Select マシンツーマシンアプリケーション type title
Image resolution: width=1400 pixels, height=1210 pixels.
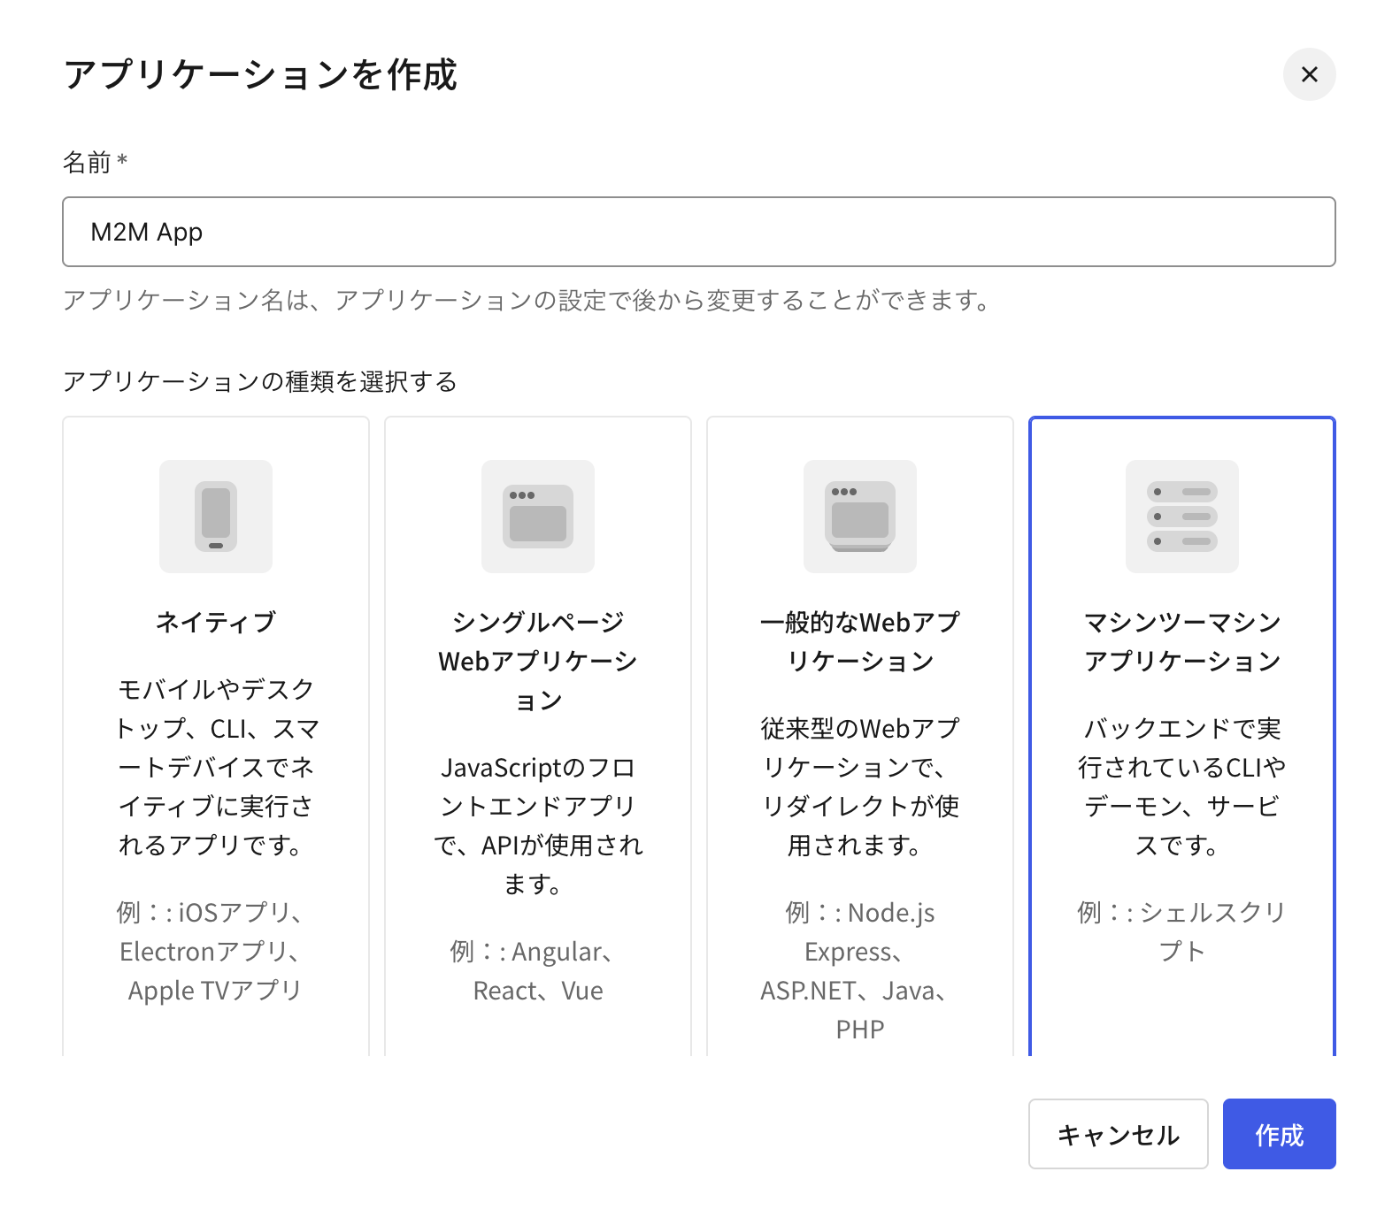point(1182,642)
